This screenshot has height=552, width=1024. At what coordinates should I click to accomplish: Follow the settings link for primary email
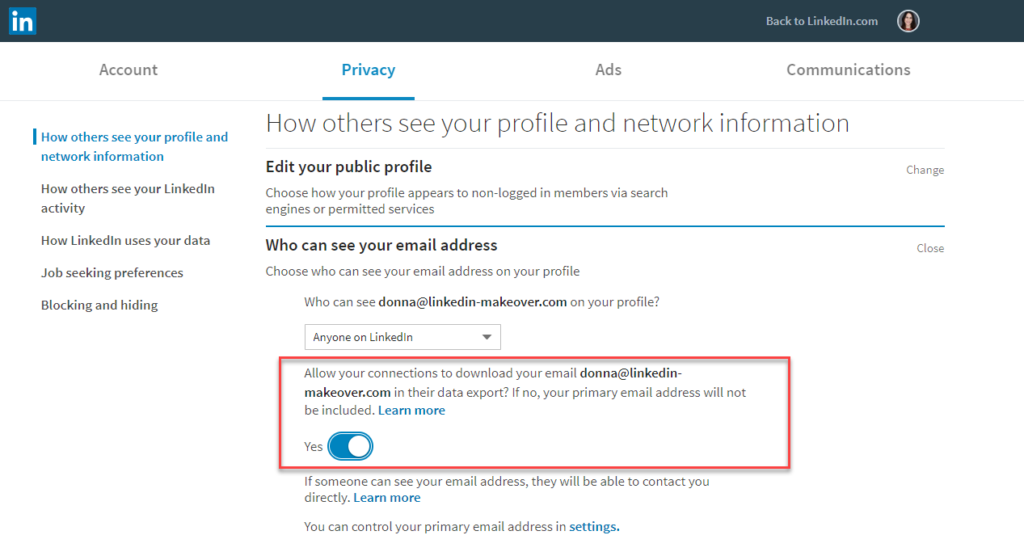pos(594,526)
